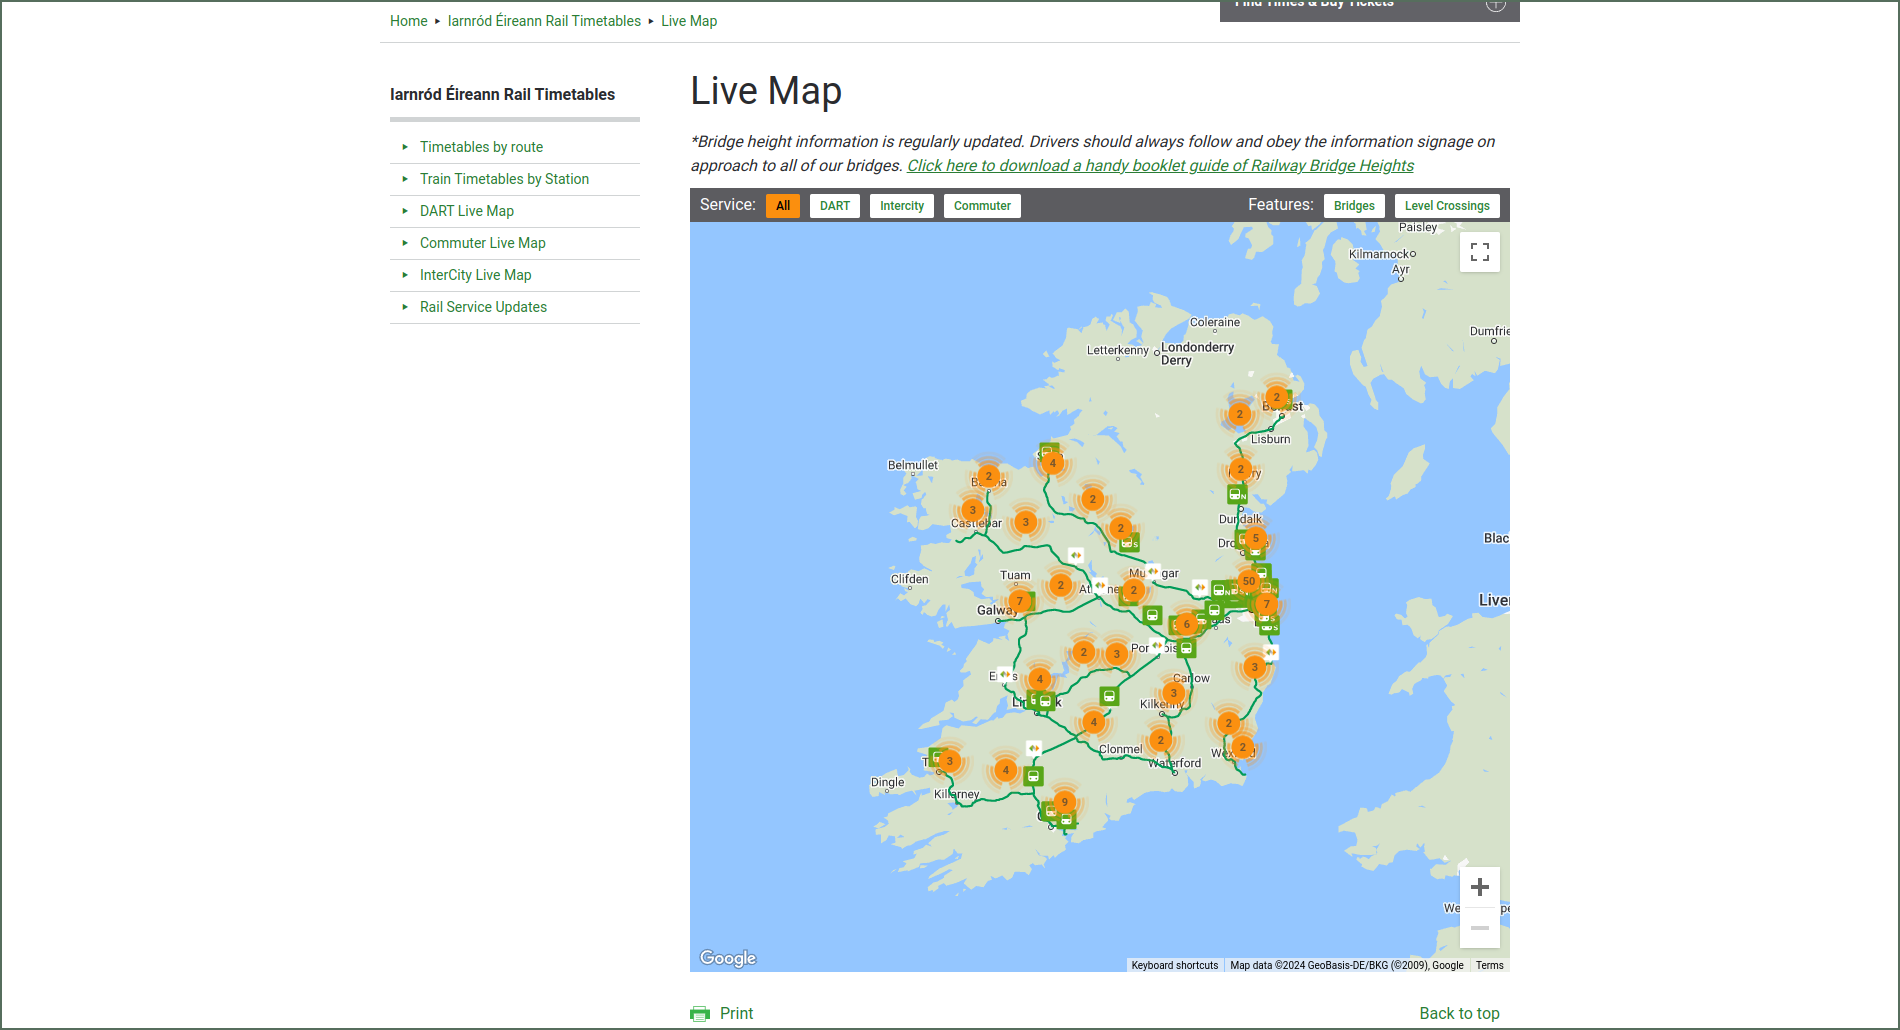Click the Belmullet map label
Viewport: 1900px width, 1030px height.
[x=913, y=465]
